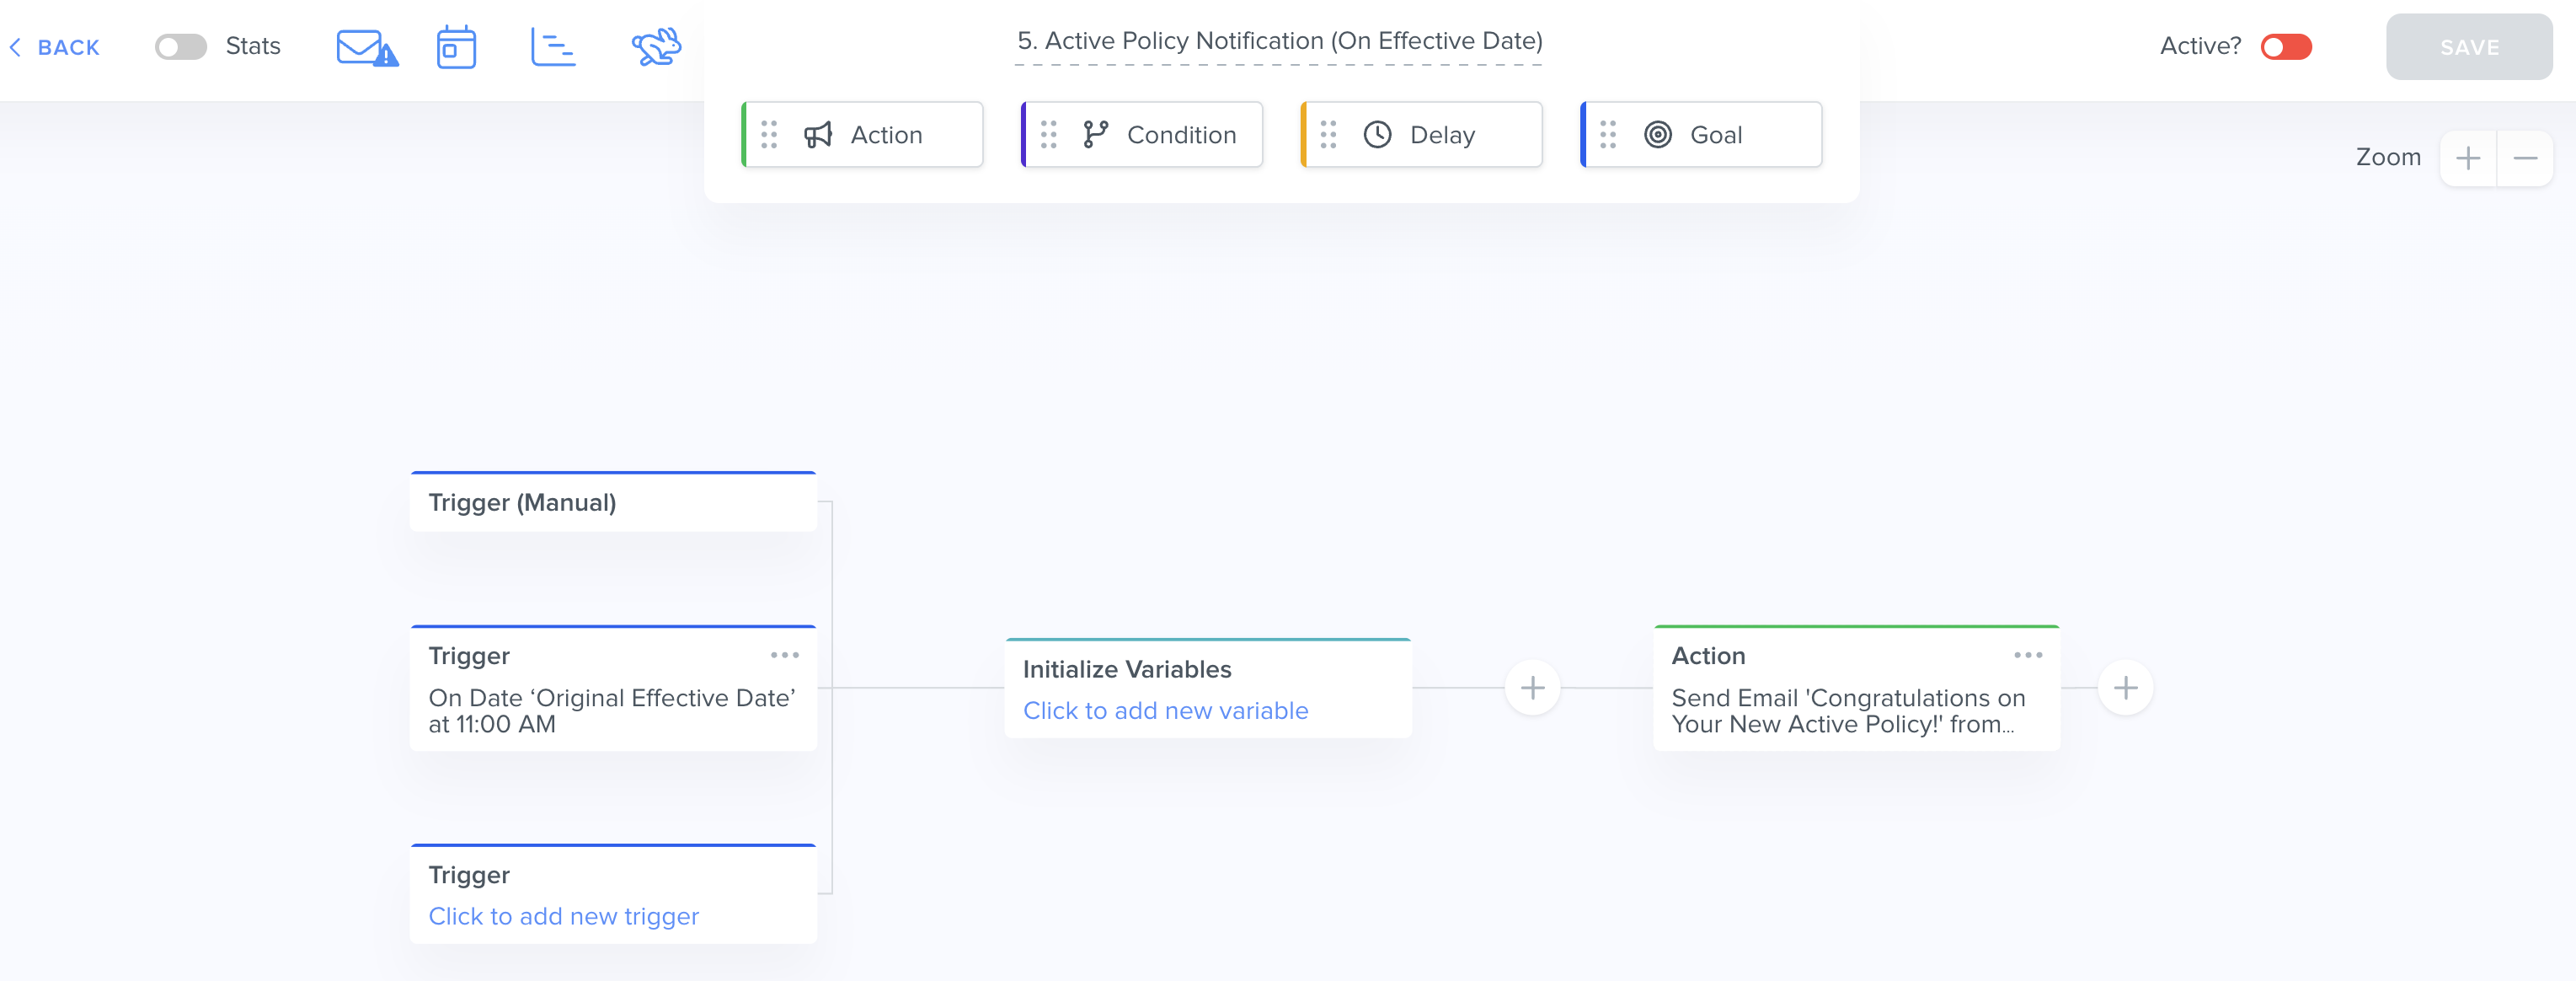Open the Send Email action options menu
The height and width of the screenshot is (981, 2576).
tap(2027, 655)
